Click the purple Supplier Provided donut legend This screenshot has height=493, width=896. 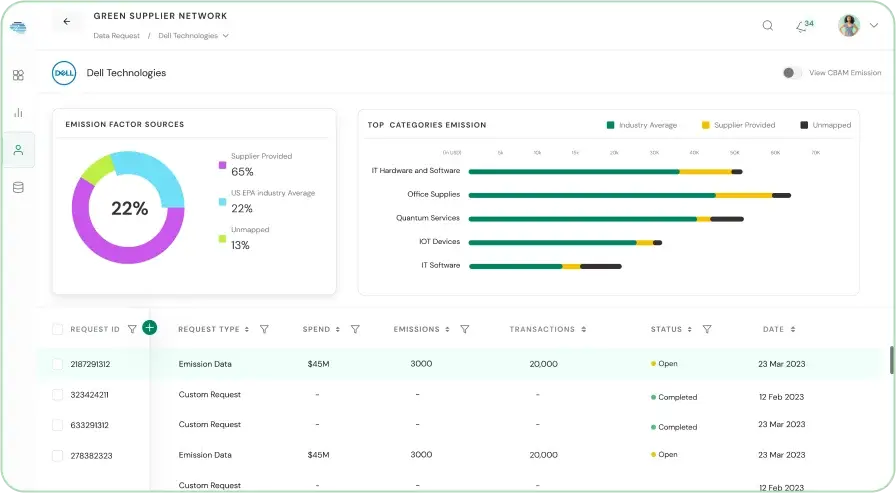222,165
